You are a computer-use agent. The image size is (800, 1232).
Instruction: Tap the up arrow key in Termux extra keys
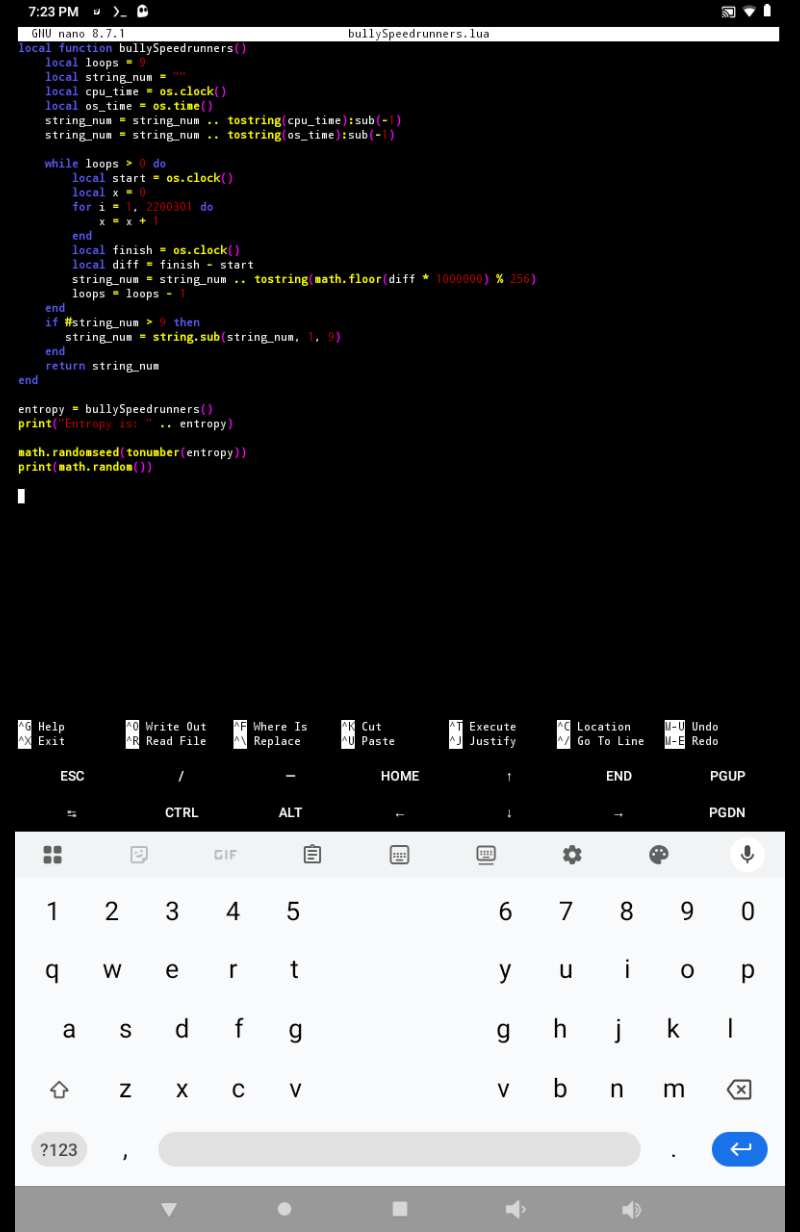(509, 776)
